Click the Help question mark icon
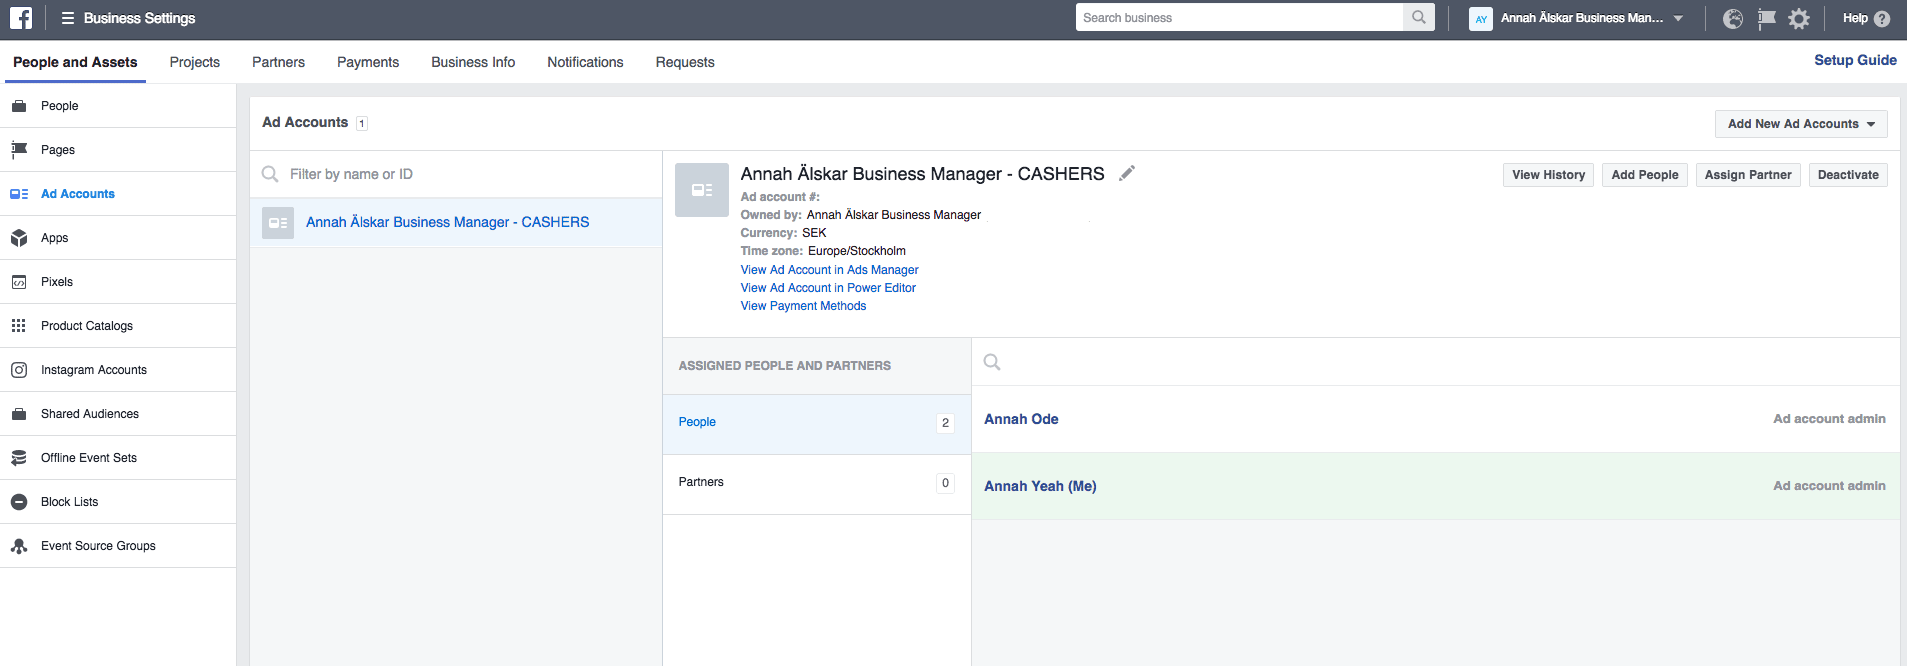The height and width of the screenshot is (666, 1907). click(x=1881, y=19)
